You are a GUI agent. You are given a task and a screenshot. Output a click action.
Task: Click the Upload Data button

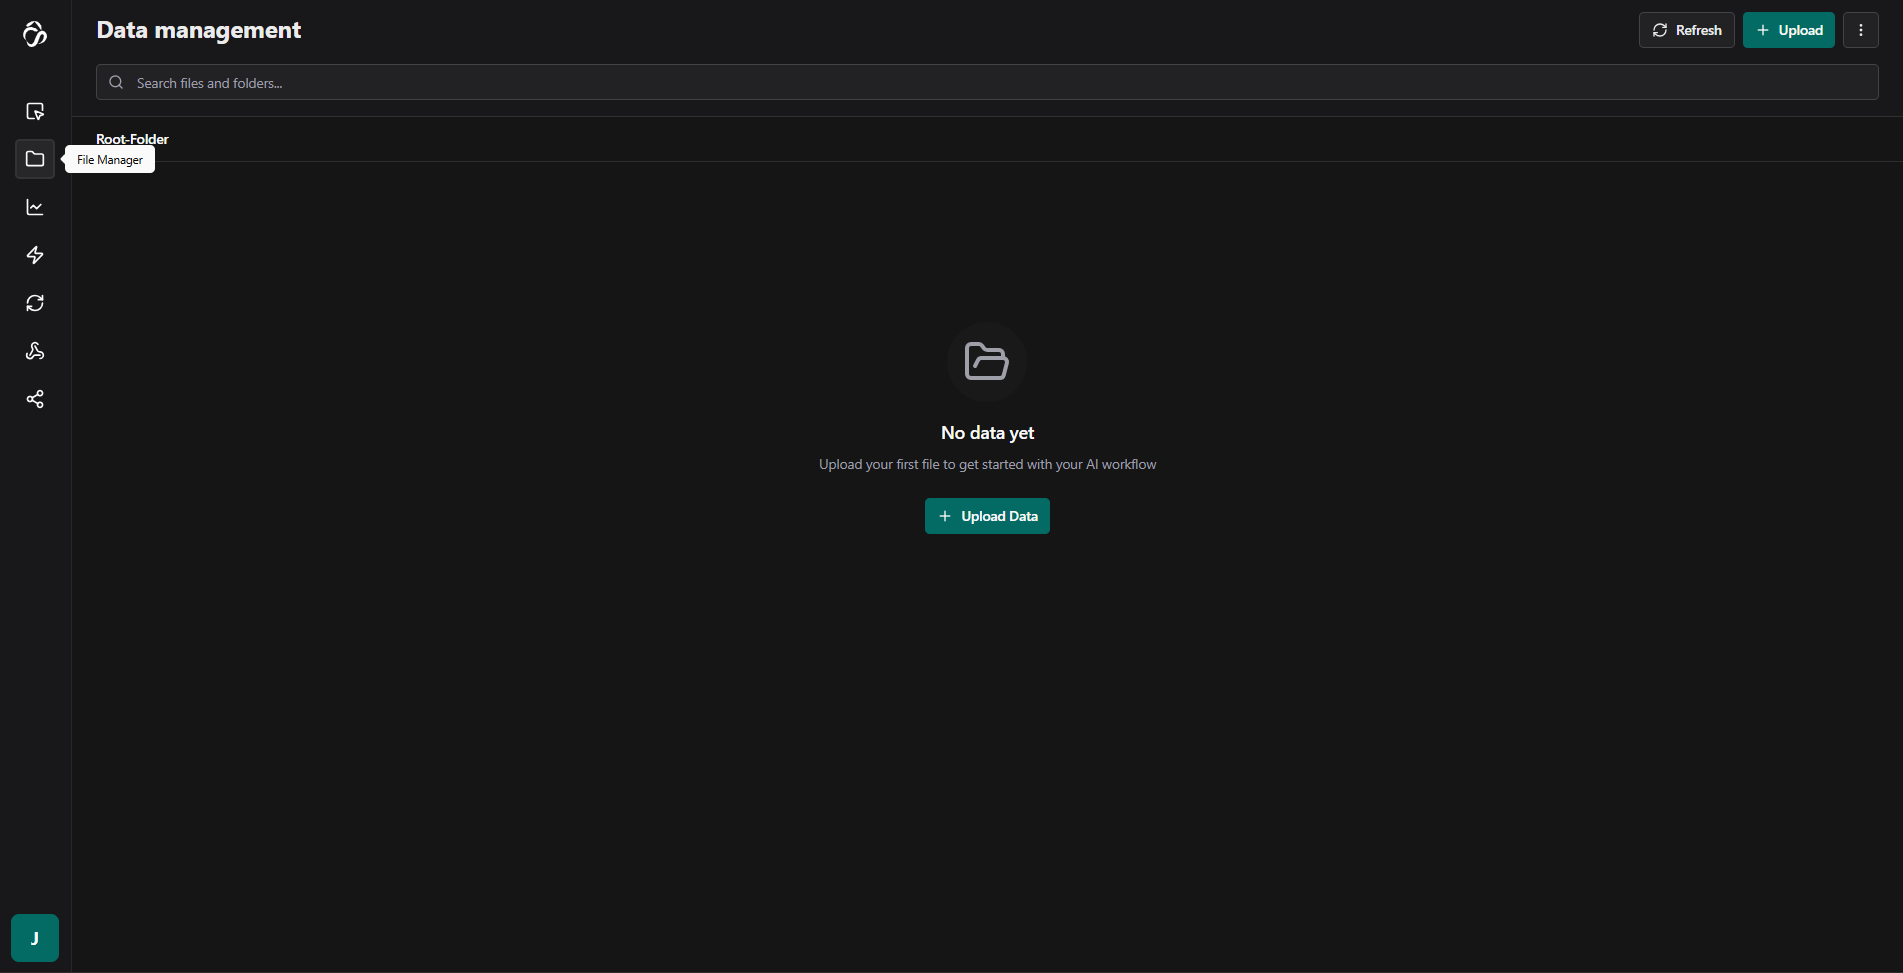pos(987,516)
